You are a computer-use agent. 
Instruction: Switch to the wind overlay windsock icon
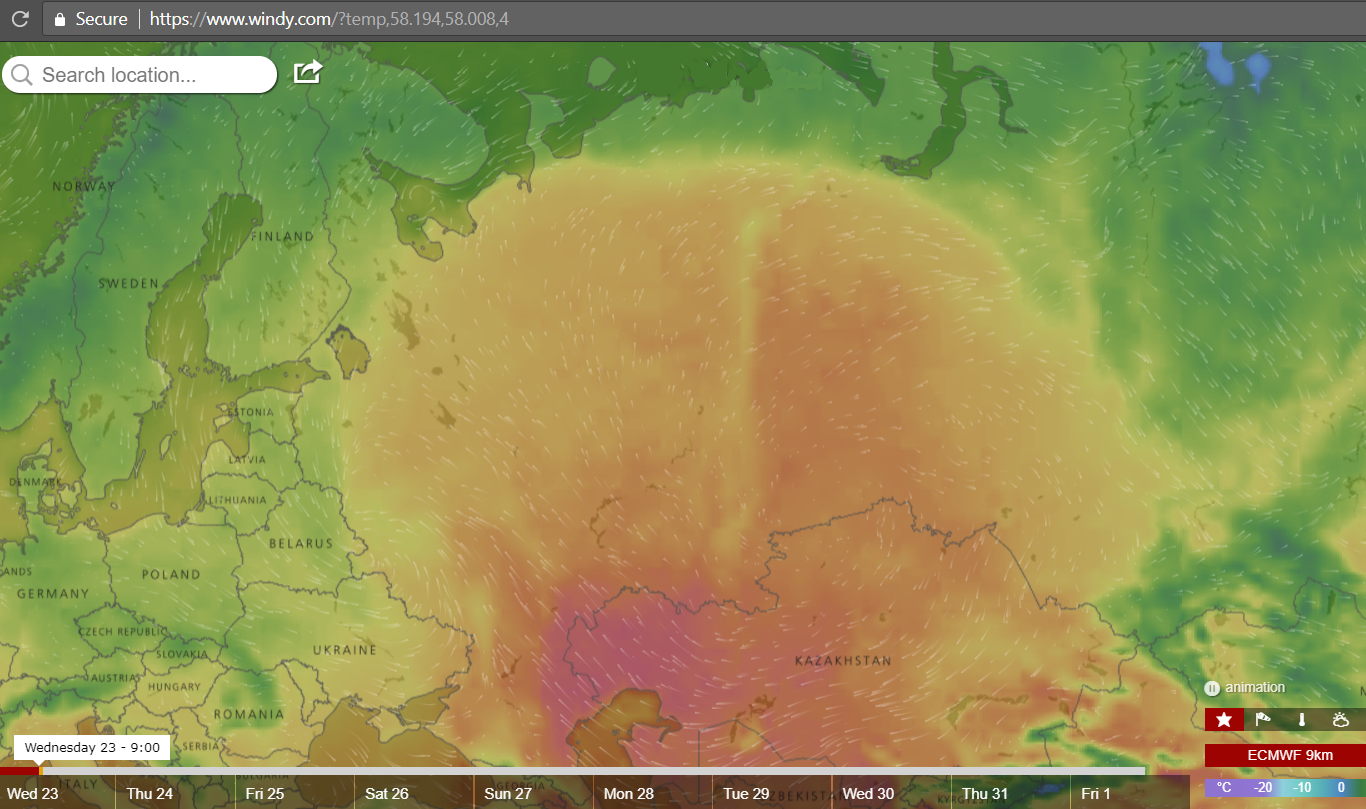point(1263,719)
